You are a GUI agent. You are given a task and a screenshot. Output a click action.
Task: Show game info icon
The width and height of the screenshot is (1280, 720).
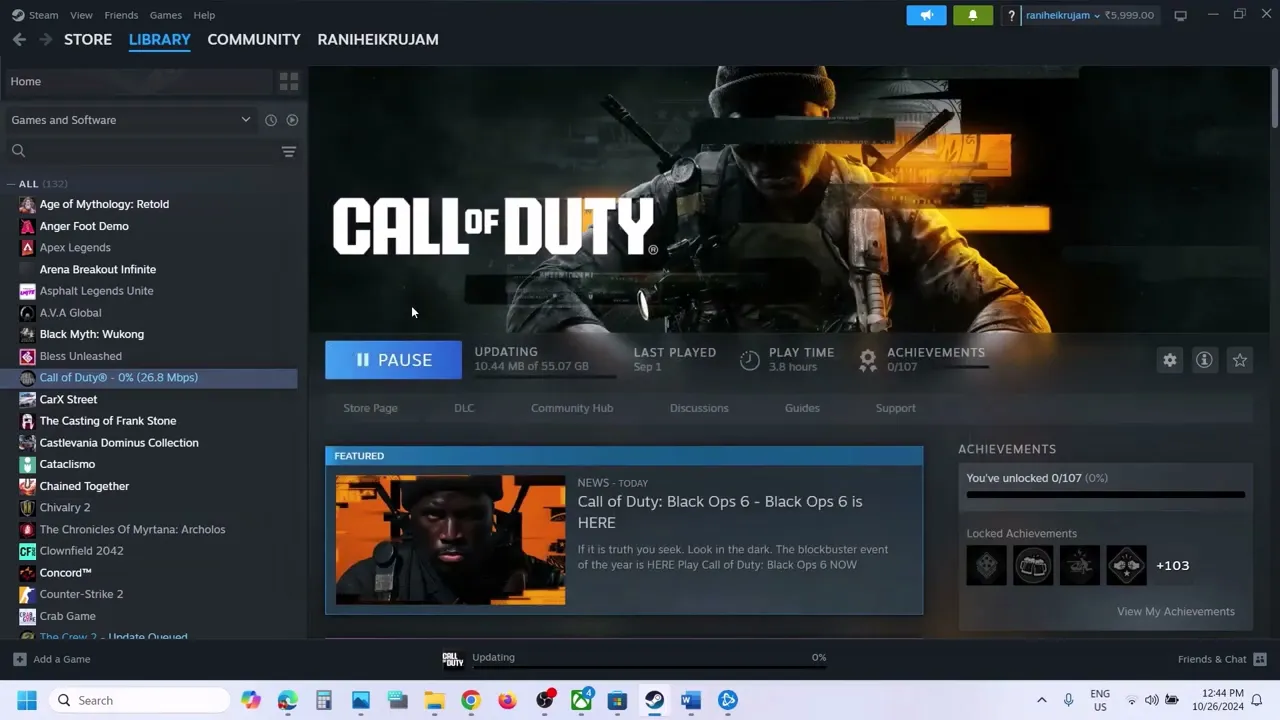click(1204, 360)
